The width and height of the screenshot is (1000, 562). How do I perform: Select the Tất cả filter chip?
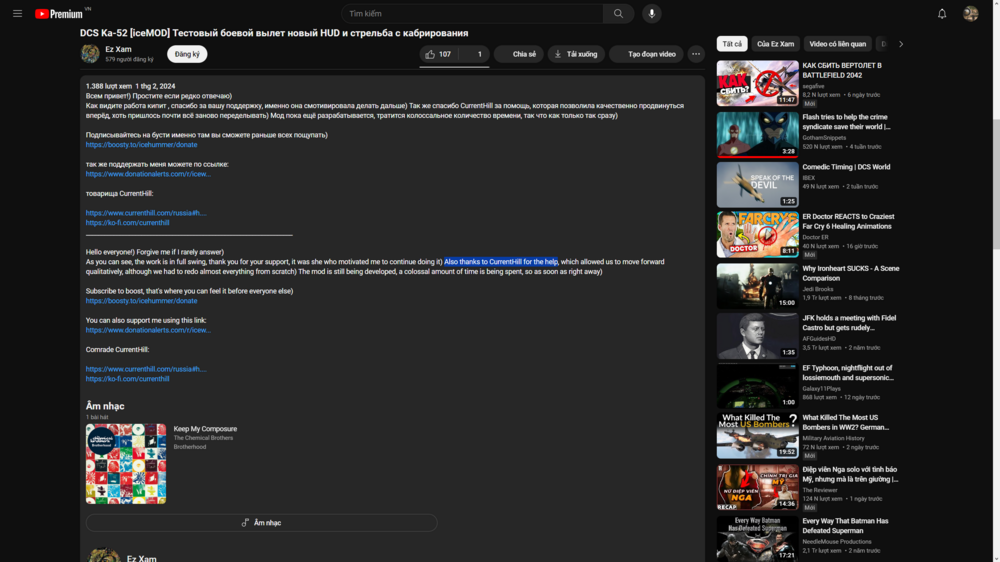[x=732, y=44]
